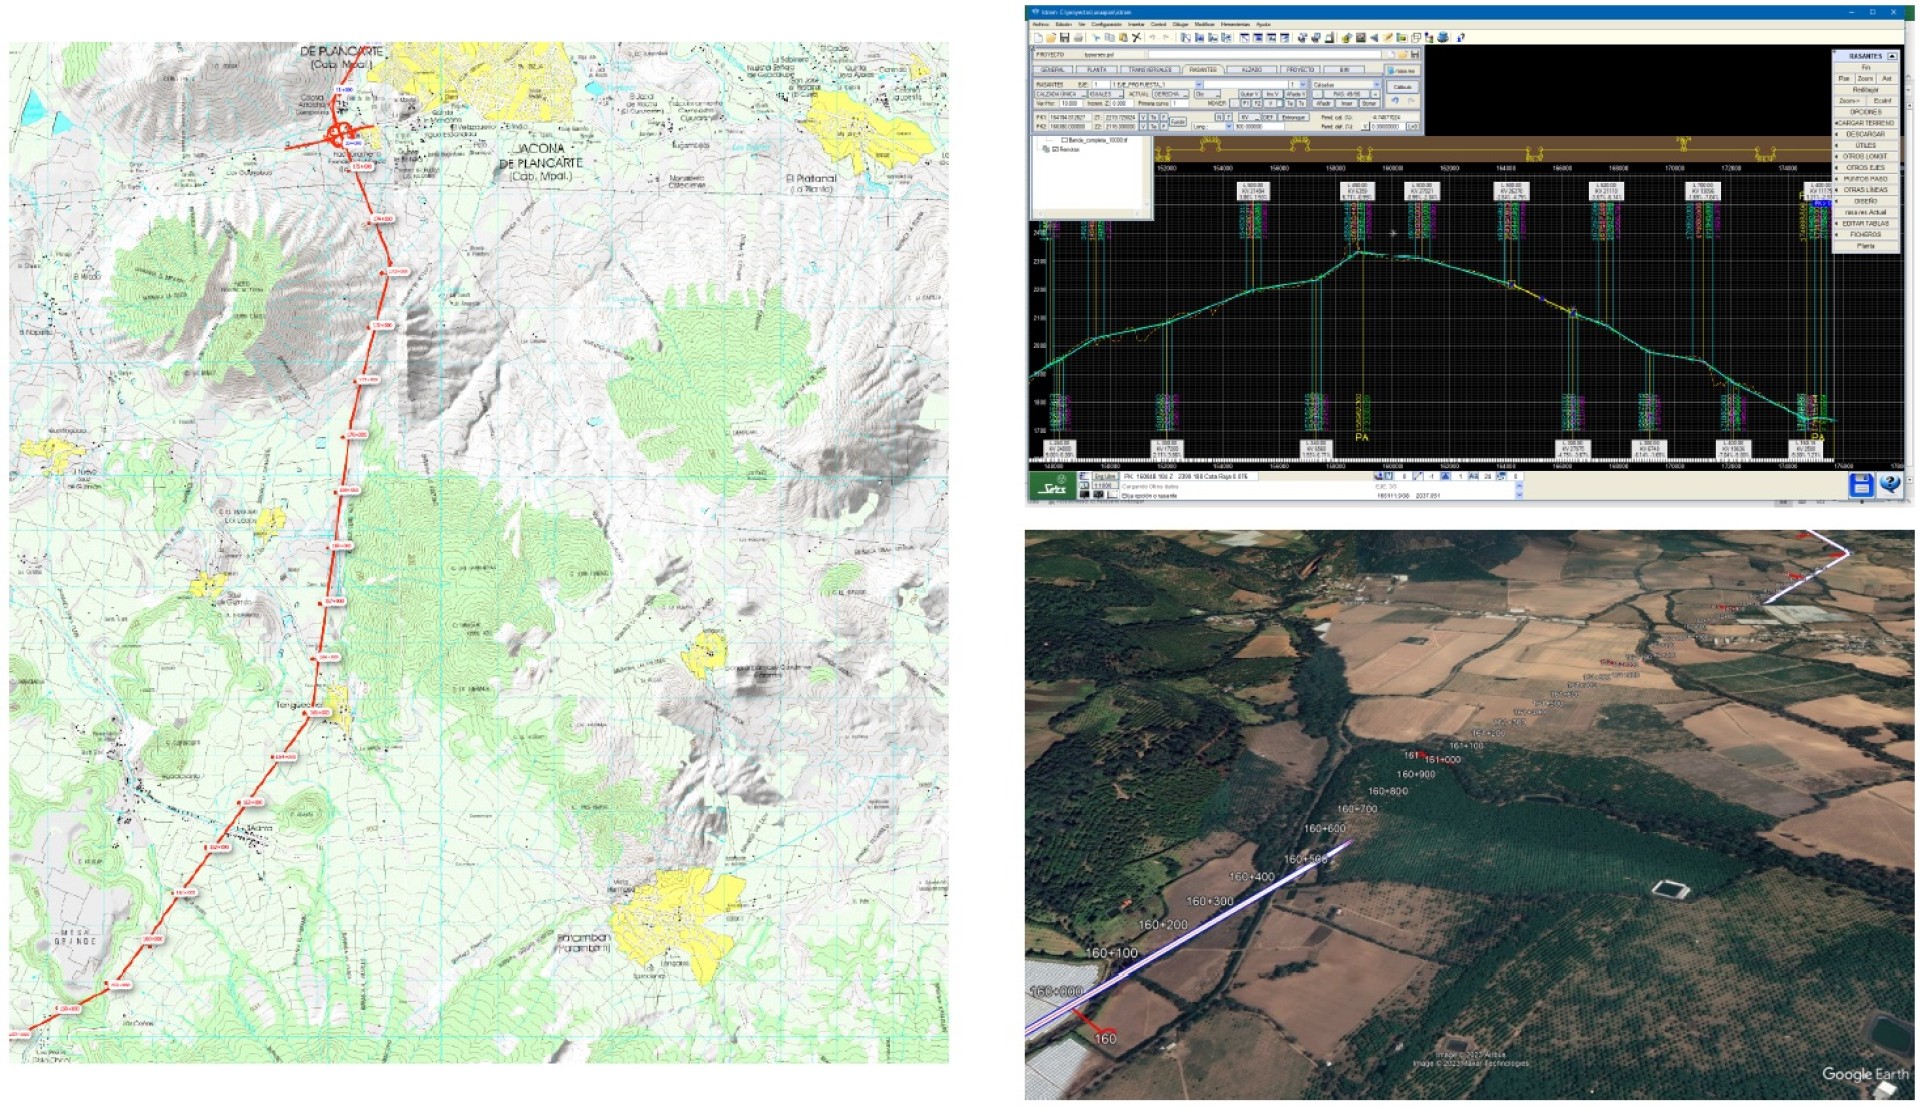The width and height of the screenshot is (1920, 1108).
Task: Click the green Setra logo button
Action: click(x=1051, y=487)
